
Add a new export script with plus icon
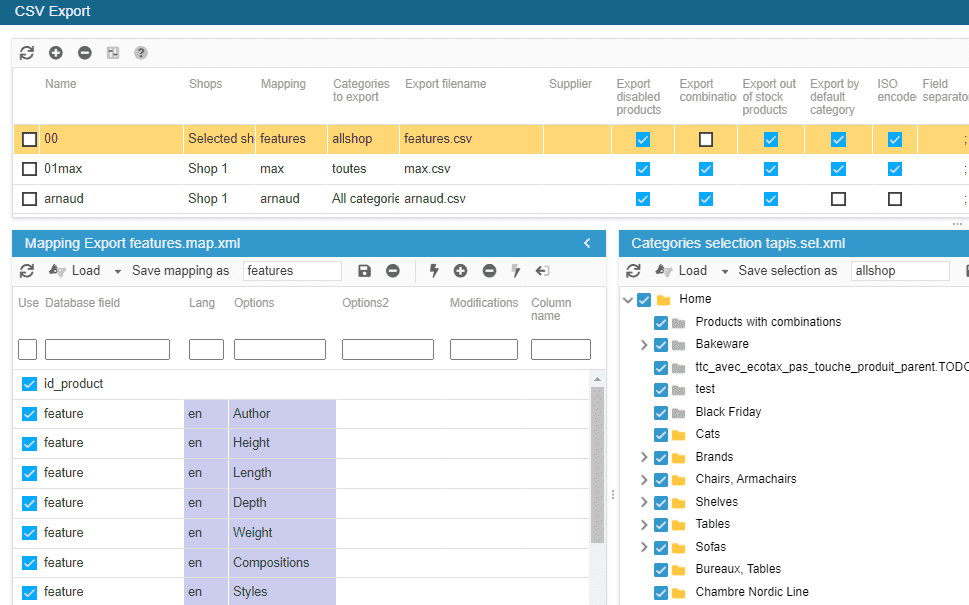[x=56, y=53]
